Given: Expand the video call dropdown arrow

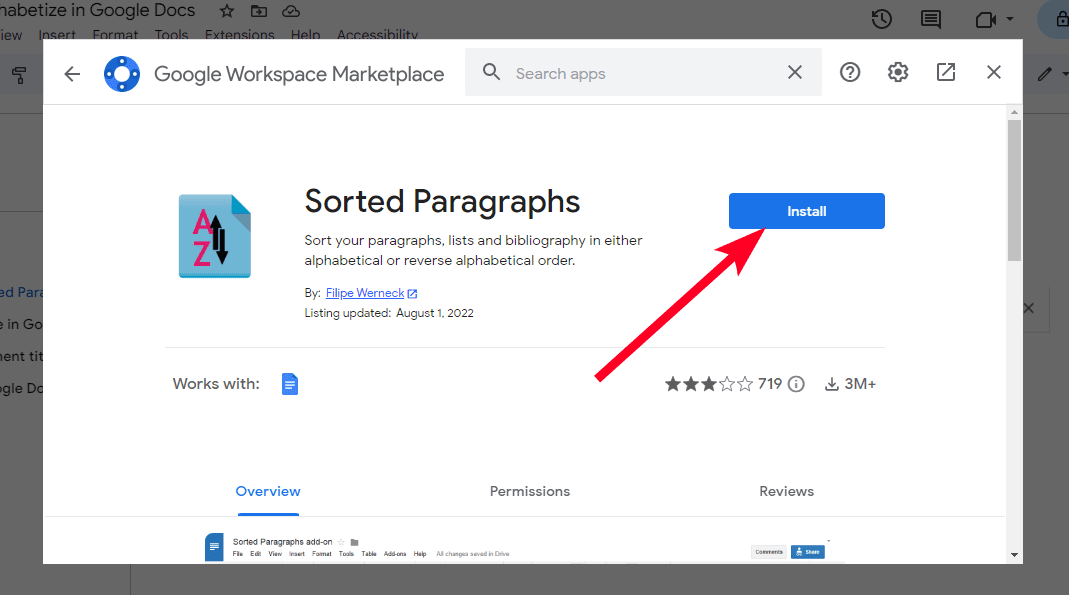Looking at the screenshot, I should tap(1009, 19).
